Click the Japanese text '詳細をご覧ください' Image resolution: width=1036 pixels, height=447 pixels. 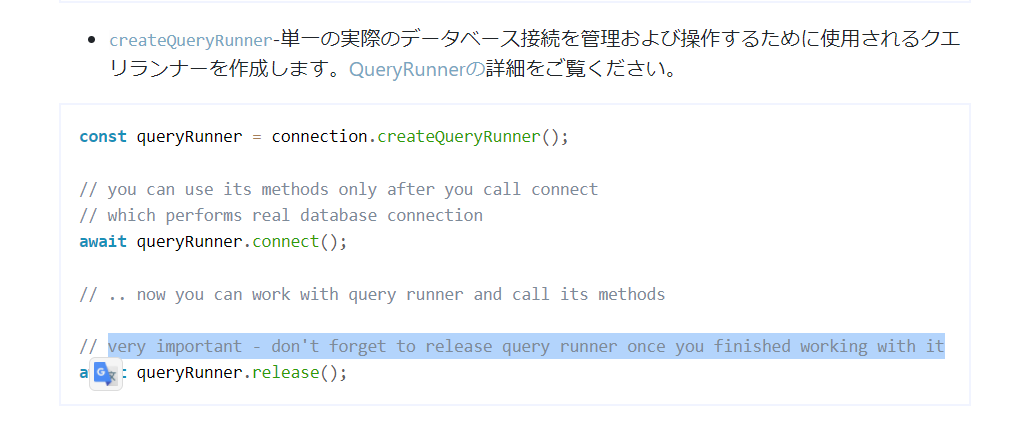coord(581,69)
